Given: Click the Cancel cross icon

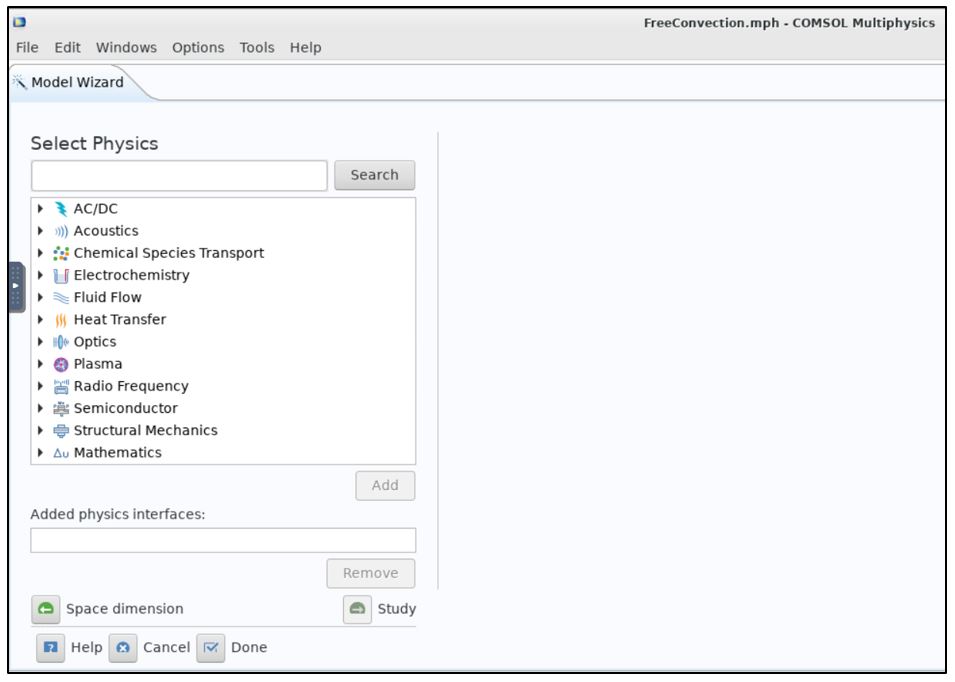Looking at the screenshot, I should 123,647.
